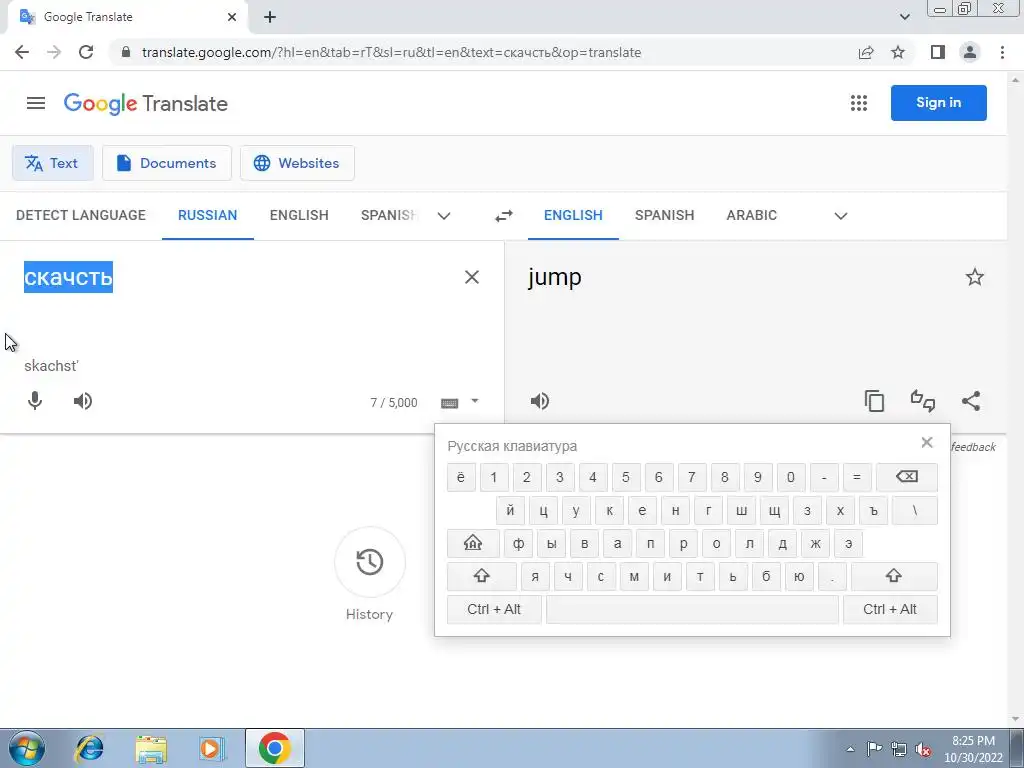This screenshot has width=1024, height=768.
Task: Switch to Documents translation mode
Action: [x=167, y=163]
